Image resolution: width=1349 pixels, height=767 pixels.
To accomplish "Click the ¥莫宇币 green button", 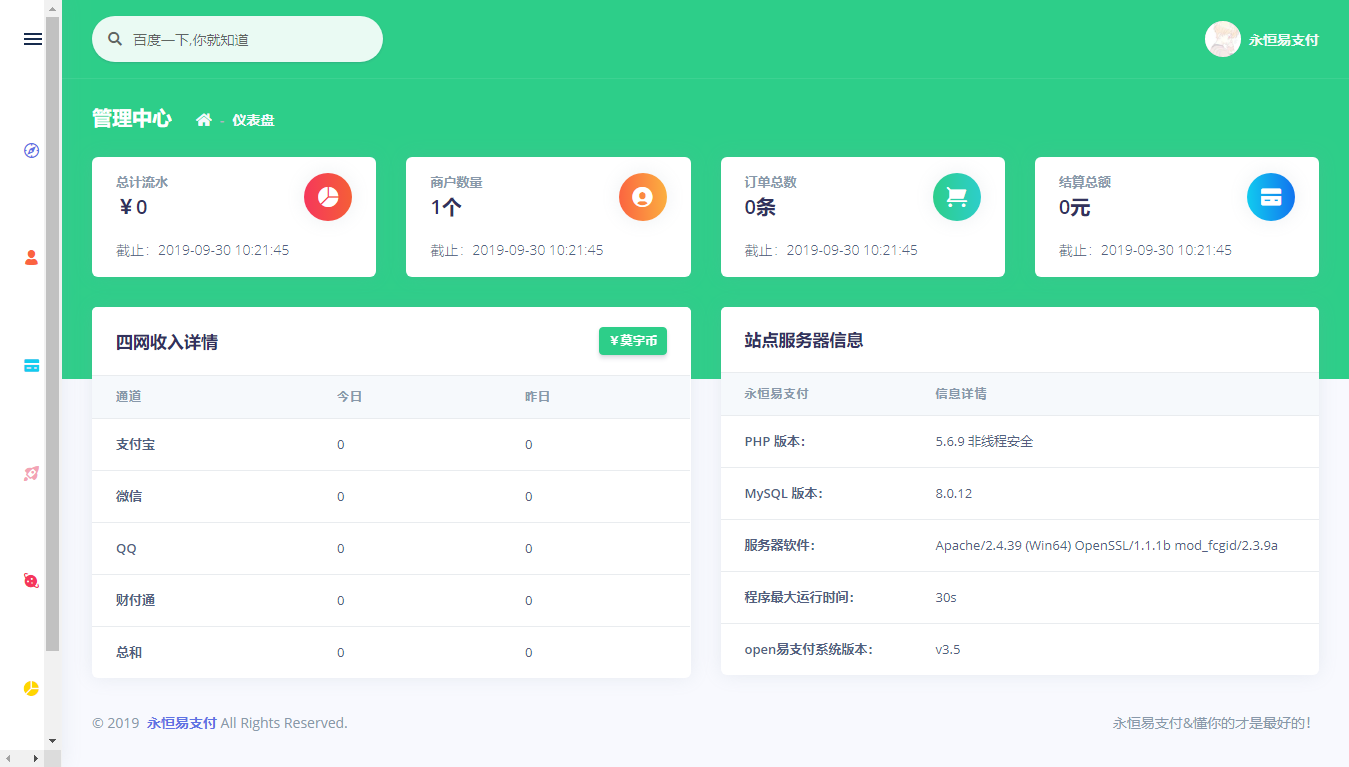I will (632, 341).
